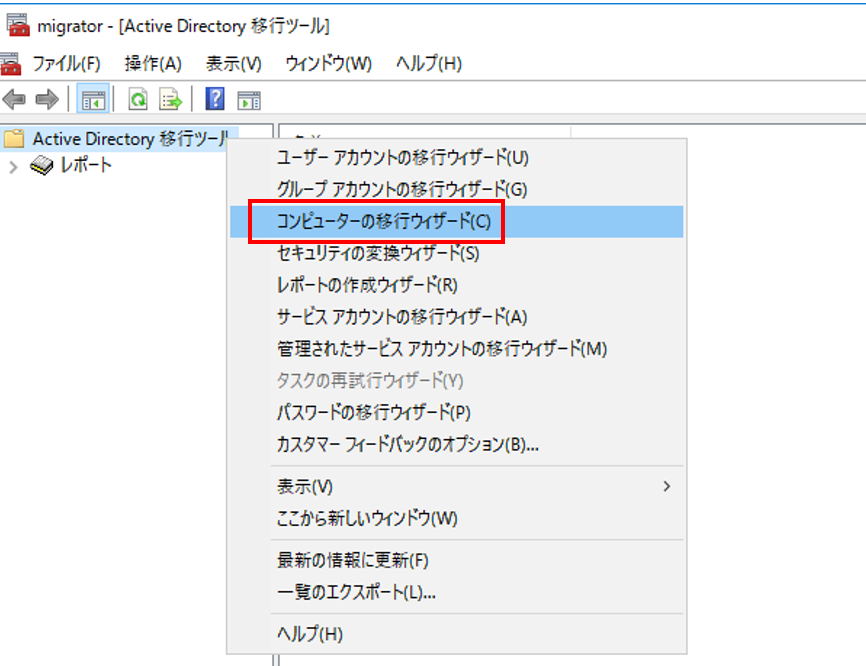Screen dimensions: 866x666
Task: Select 管理されたサービス アカウントの移行ウィザード(M)
Action: [457, 349]
